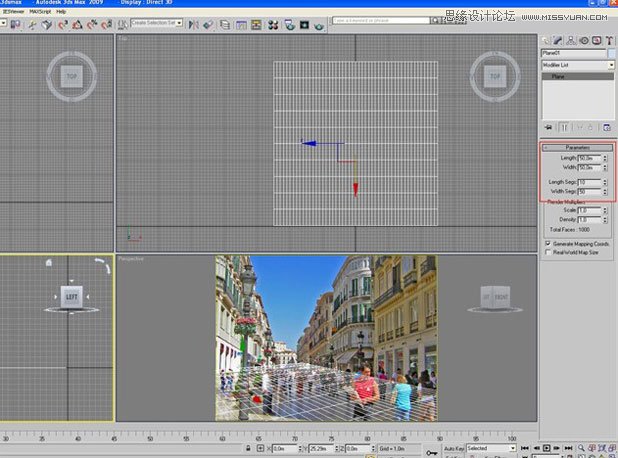
Task: Switch to the Utilities panel tab
Action: click(609, 40)
